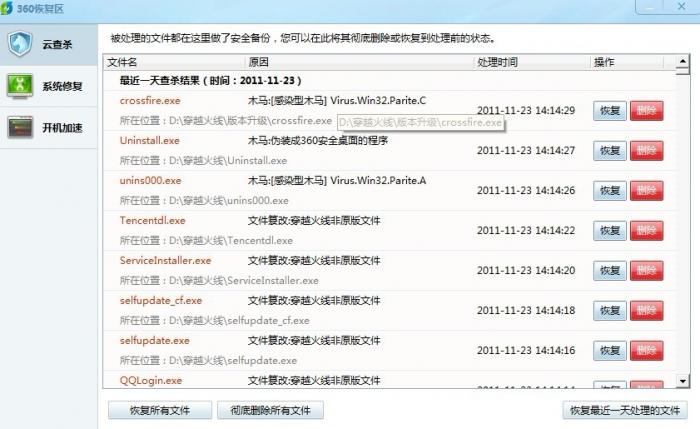Image resolution: width=700 pixels, height=429 pixels.
Task: Select the Tencentdl.exe file name
Action: point(152,221)
